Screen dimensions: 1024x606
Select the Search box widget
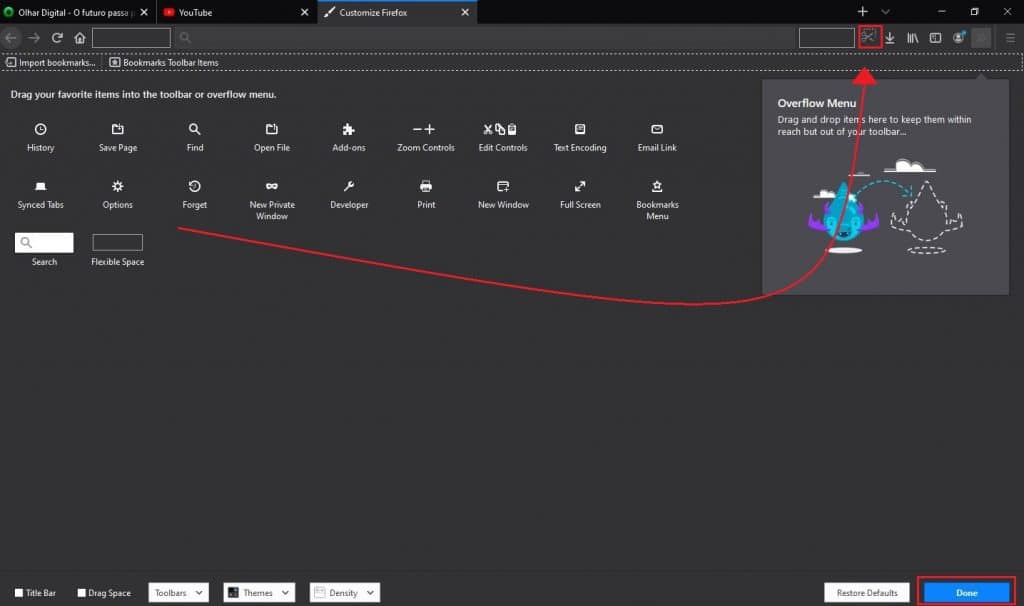(44, 249)
